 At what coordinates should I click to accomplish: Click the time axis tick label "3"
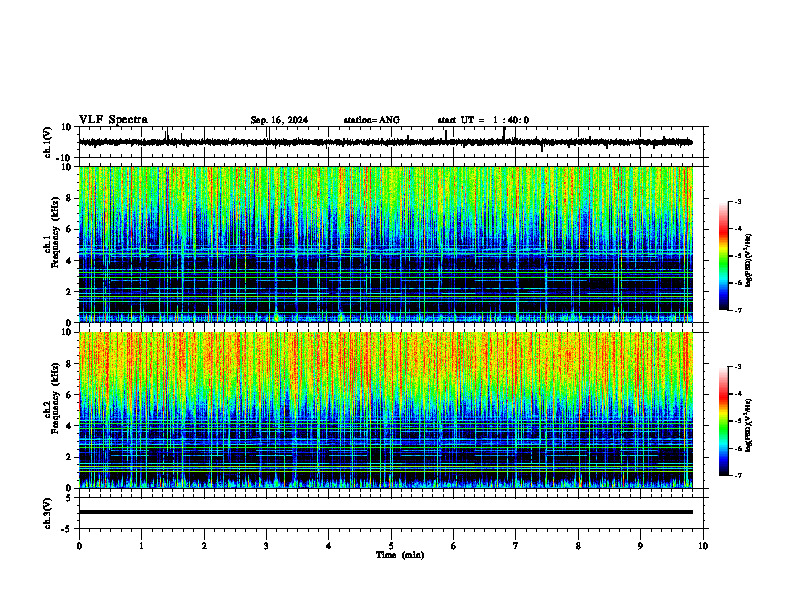(x=266, y=546)
